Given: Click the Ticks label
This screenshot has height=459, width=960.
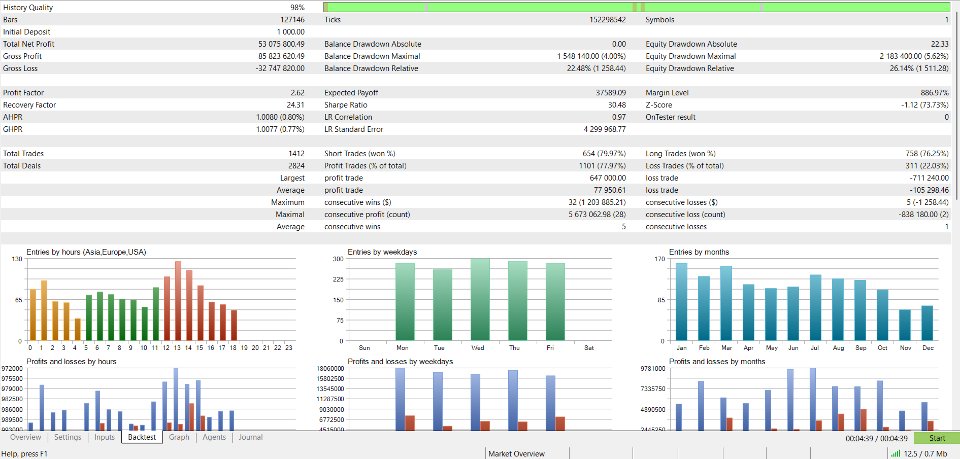Looking at the screenshot, I should click(x=332, y=20).
